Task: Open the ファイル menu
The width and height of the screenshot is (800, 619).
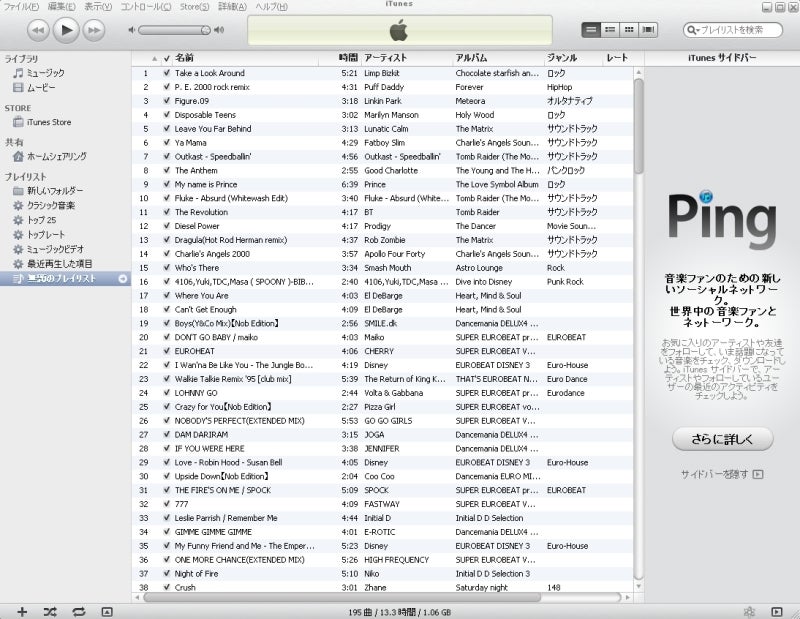Action: (21, 6)
